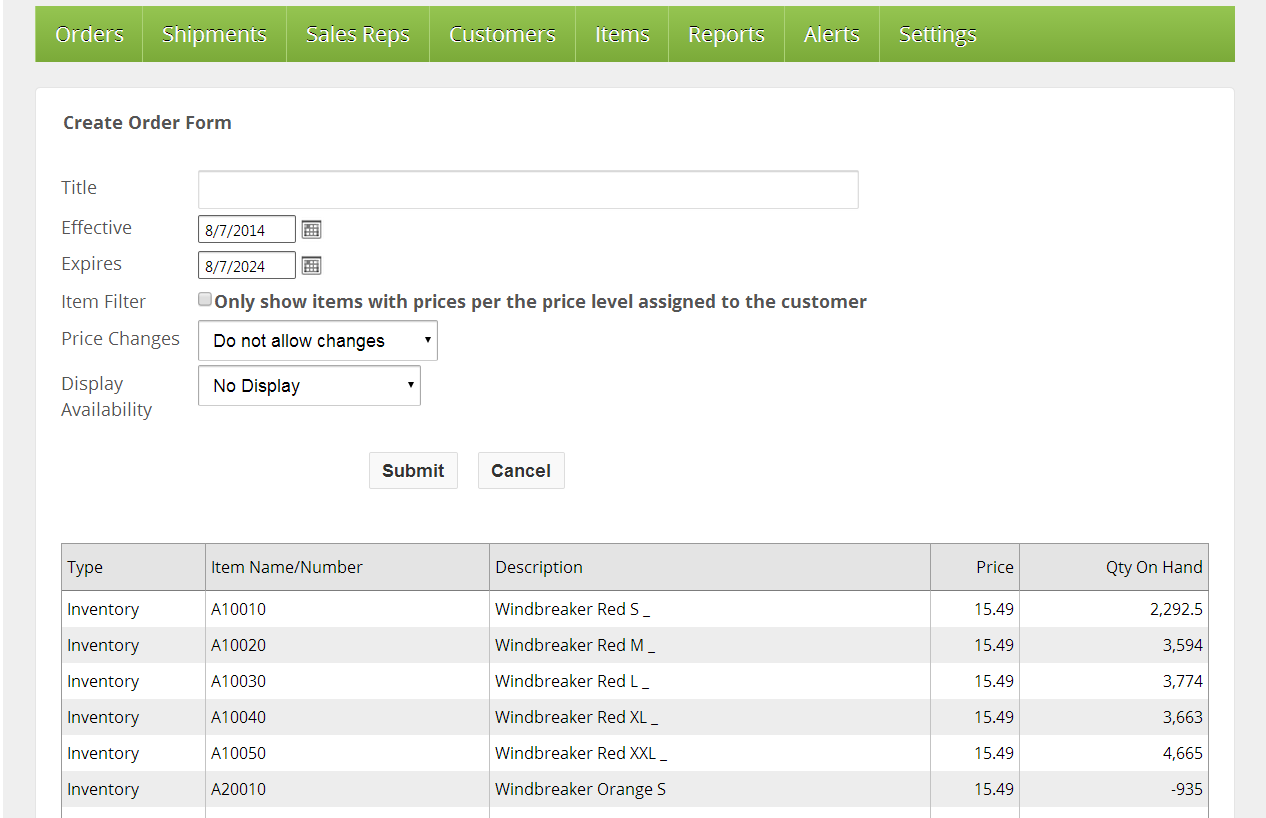Navigate to the Customers menu
The width and height of the screenshot is (1266, 818).
[502, 34]
